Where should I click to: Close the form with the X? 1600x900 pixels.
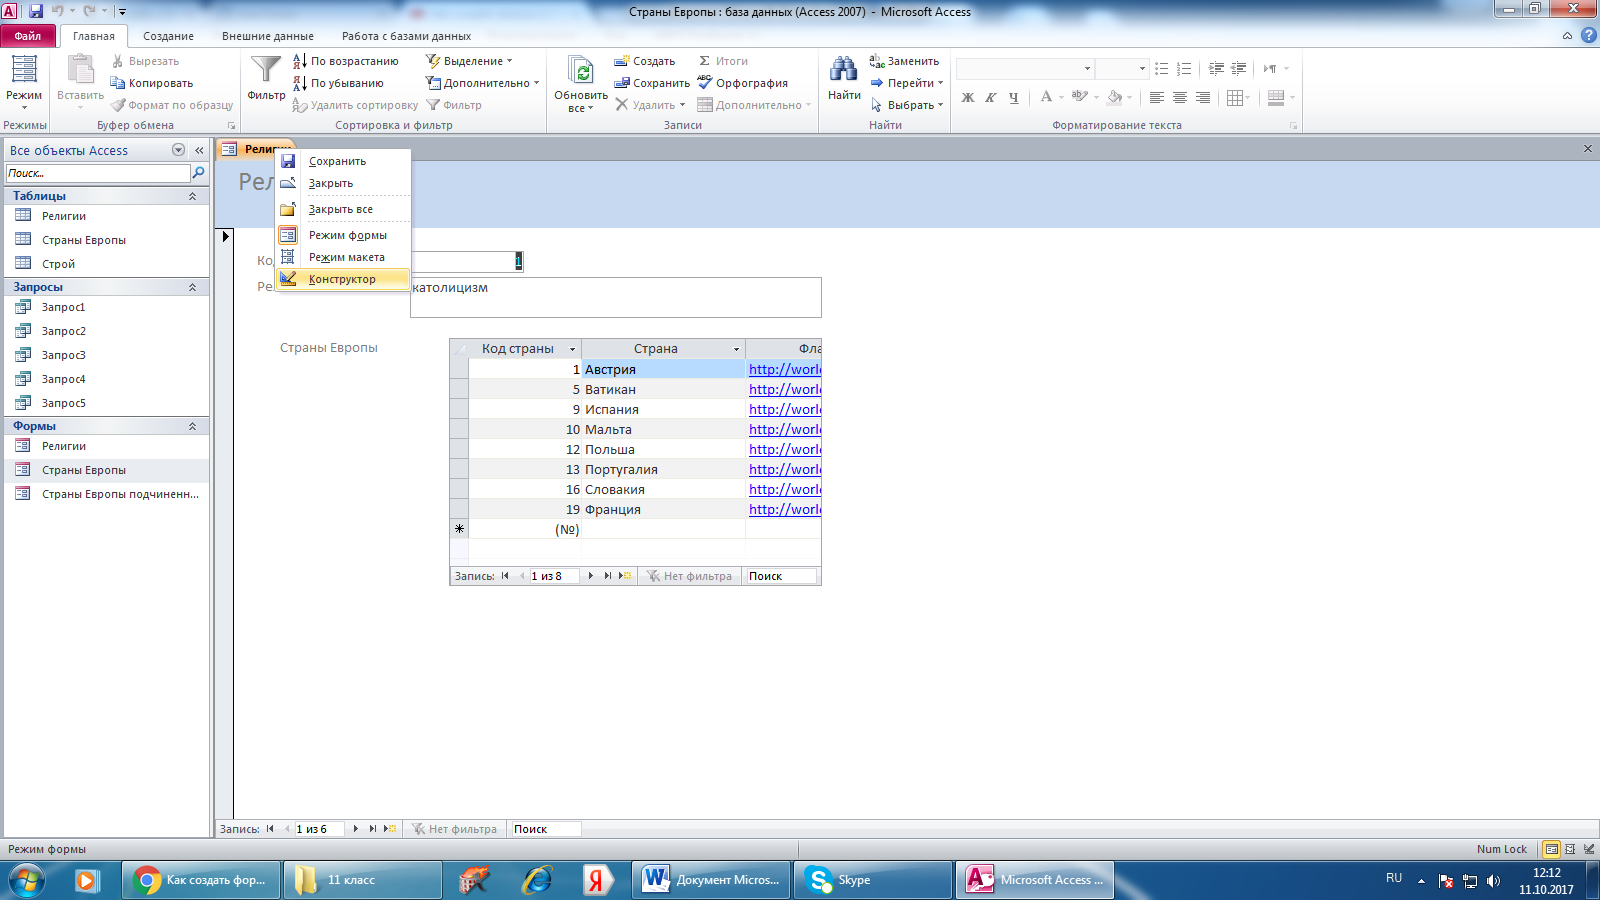click(x=1587, y=149)
